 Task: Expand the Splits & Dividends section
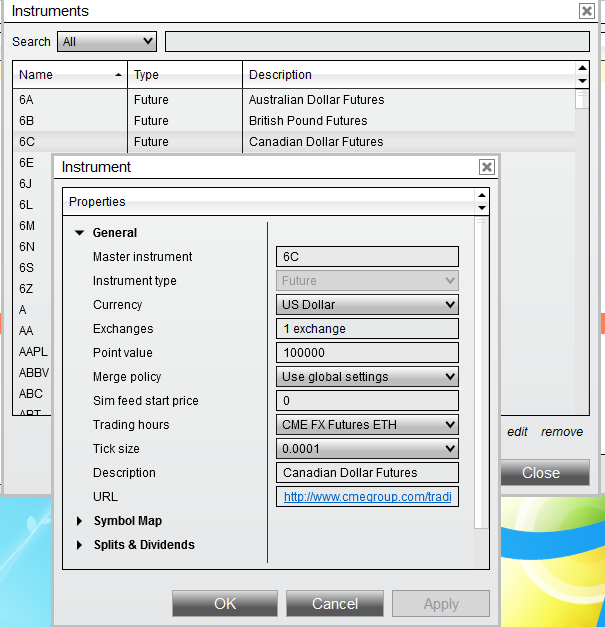(79, 545)
